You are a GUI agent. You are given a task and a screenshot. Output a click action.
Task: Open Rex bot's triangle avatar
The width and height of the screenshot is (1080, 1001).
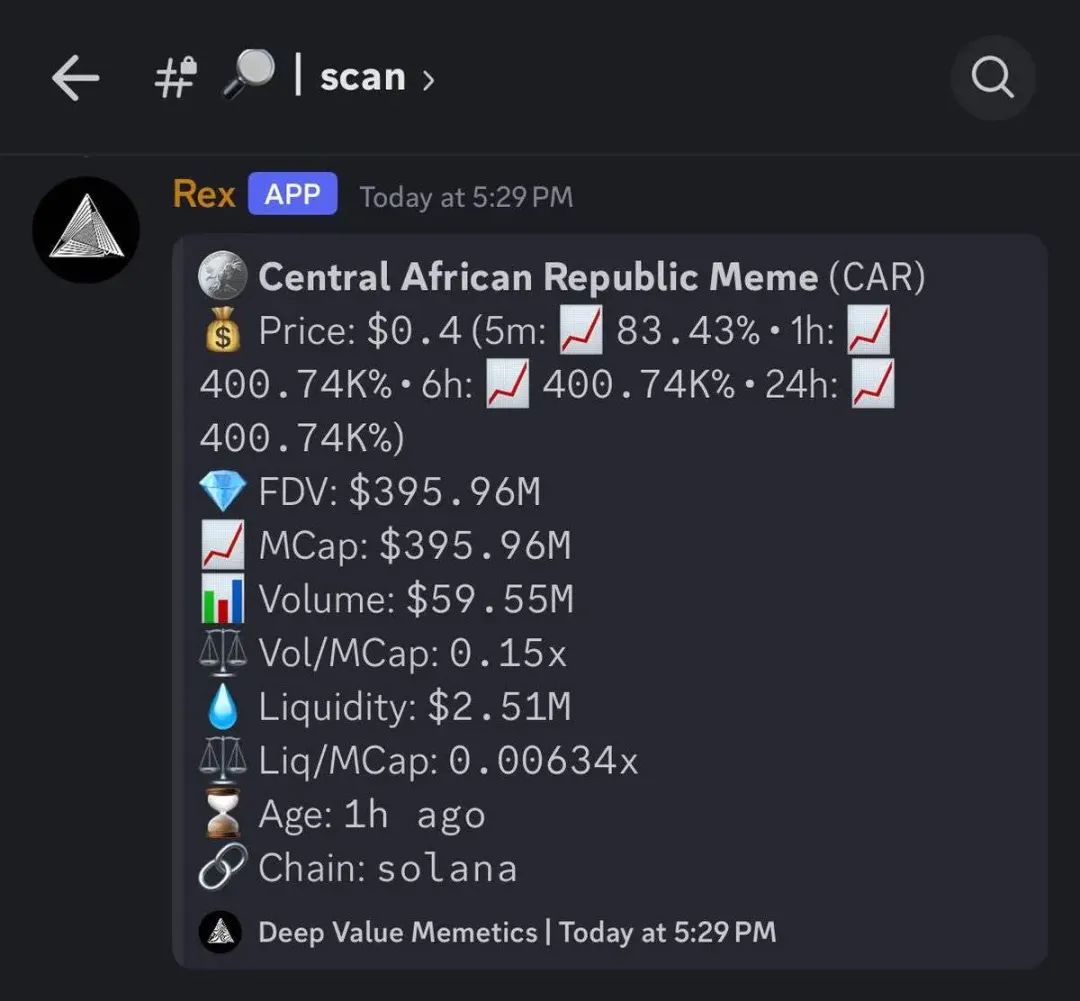(x=86, y=229)
